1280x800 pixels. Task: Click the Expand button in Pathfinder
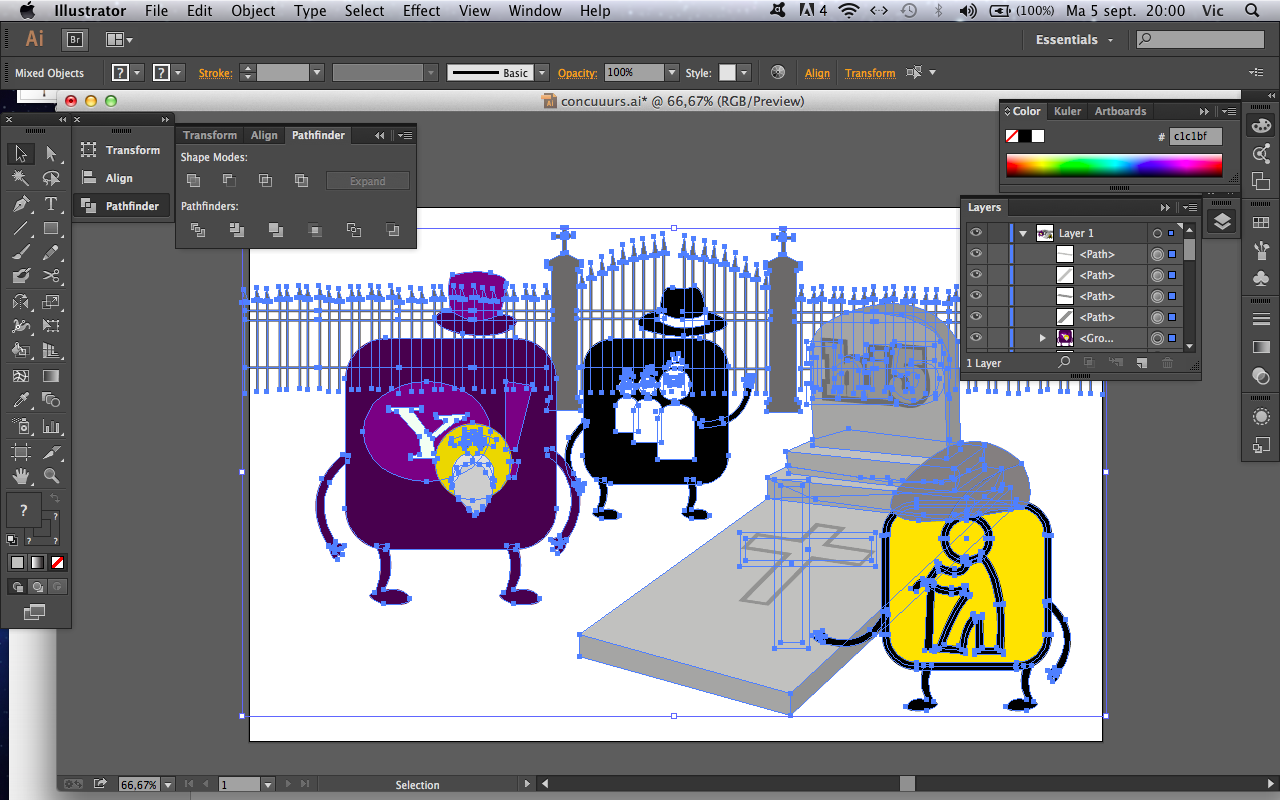367,181
